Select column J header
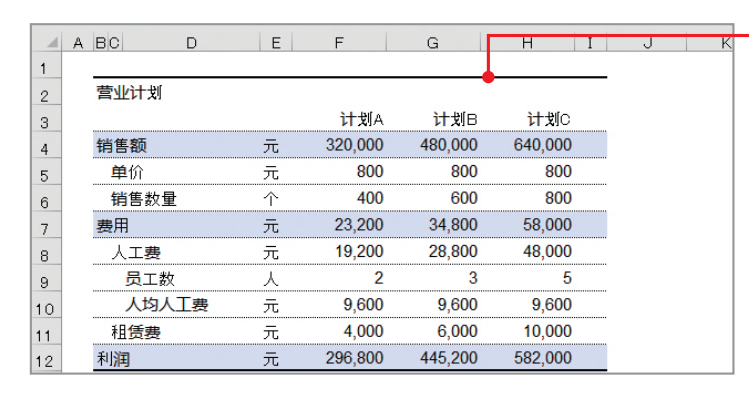The image size is (749, 402). (647, 43)
